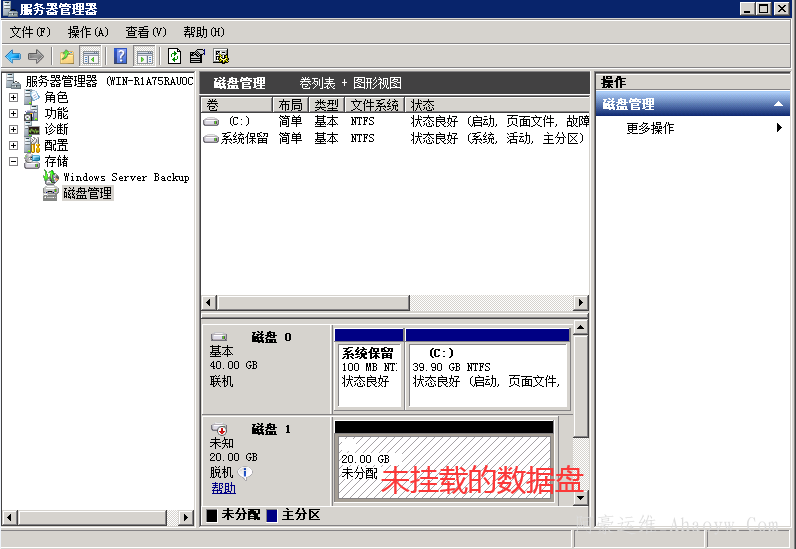Expand the 功能 tree node
The image size is (796, 549).
pos(14,113)
